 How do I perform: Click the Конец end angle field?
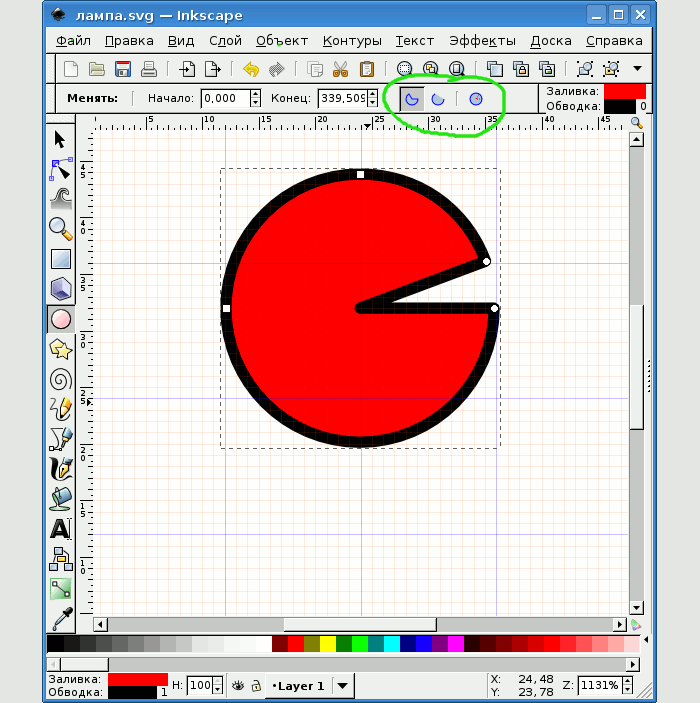point(343,98)
